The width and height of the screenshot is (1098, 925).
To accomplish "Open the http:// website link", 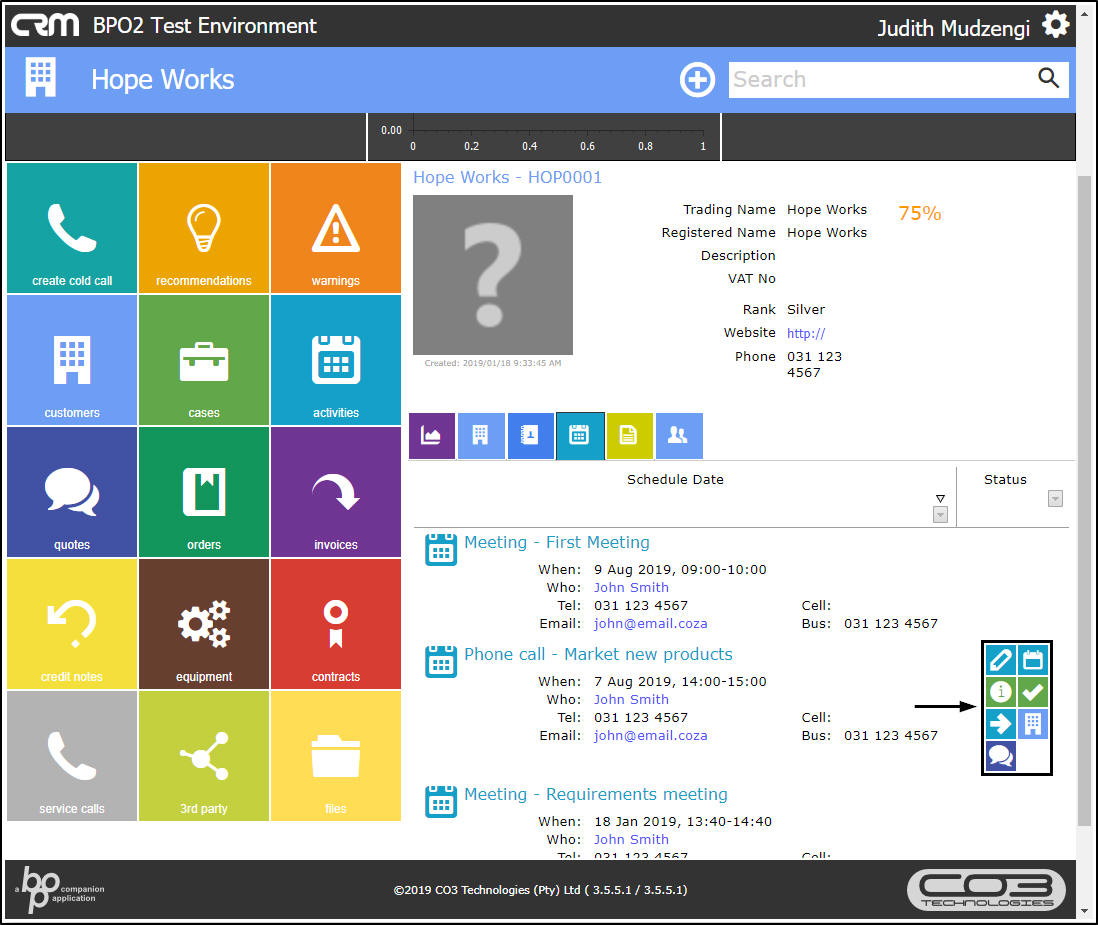I will pyautogui.click(x=806, y=334).
